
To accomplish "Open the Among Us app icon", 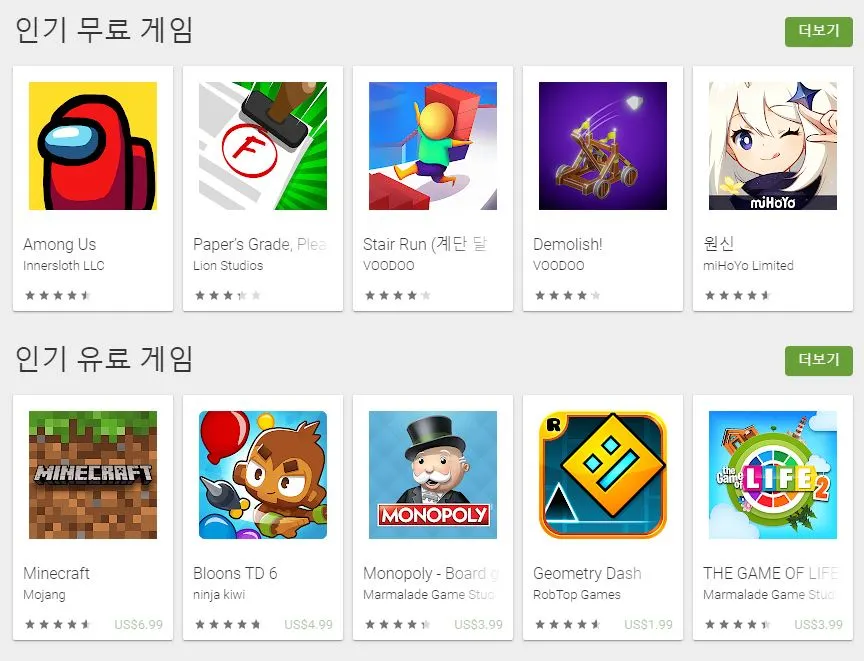I will coord(93,146).
